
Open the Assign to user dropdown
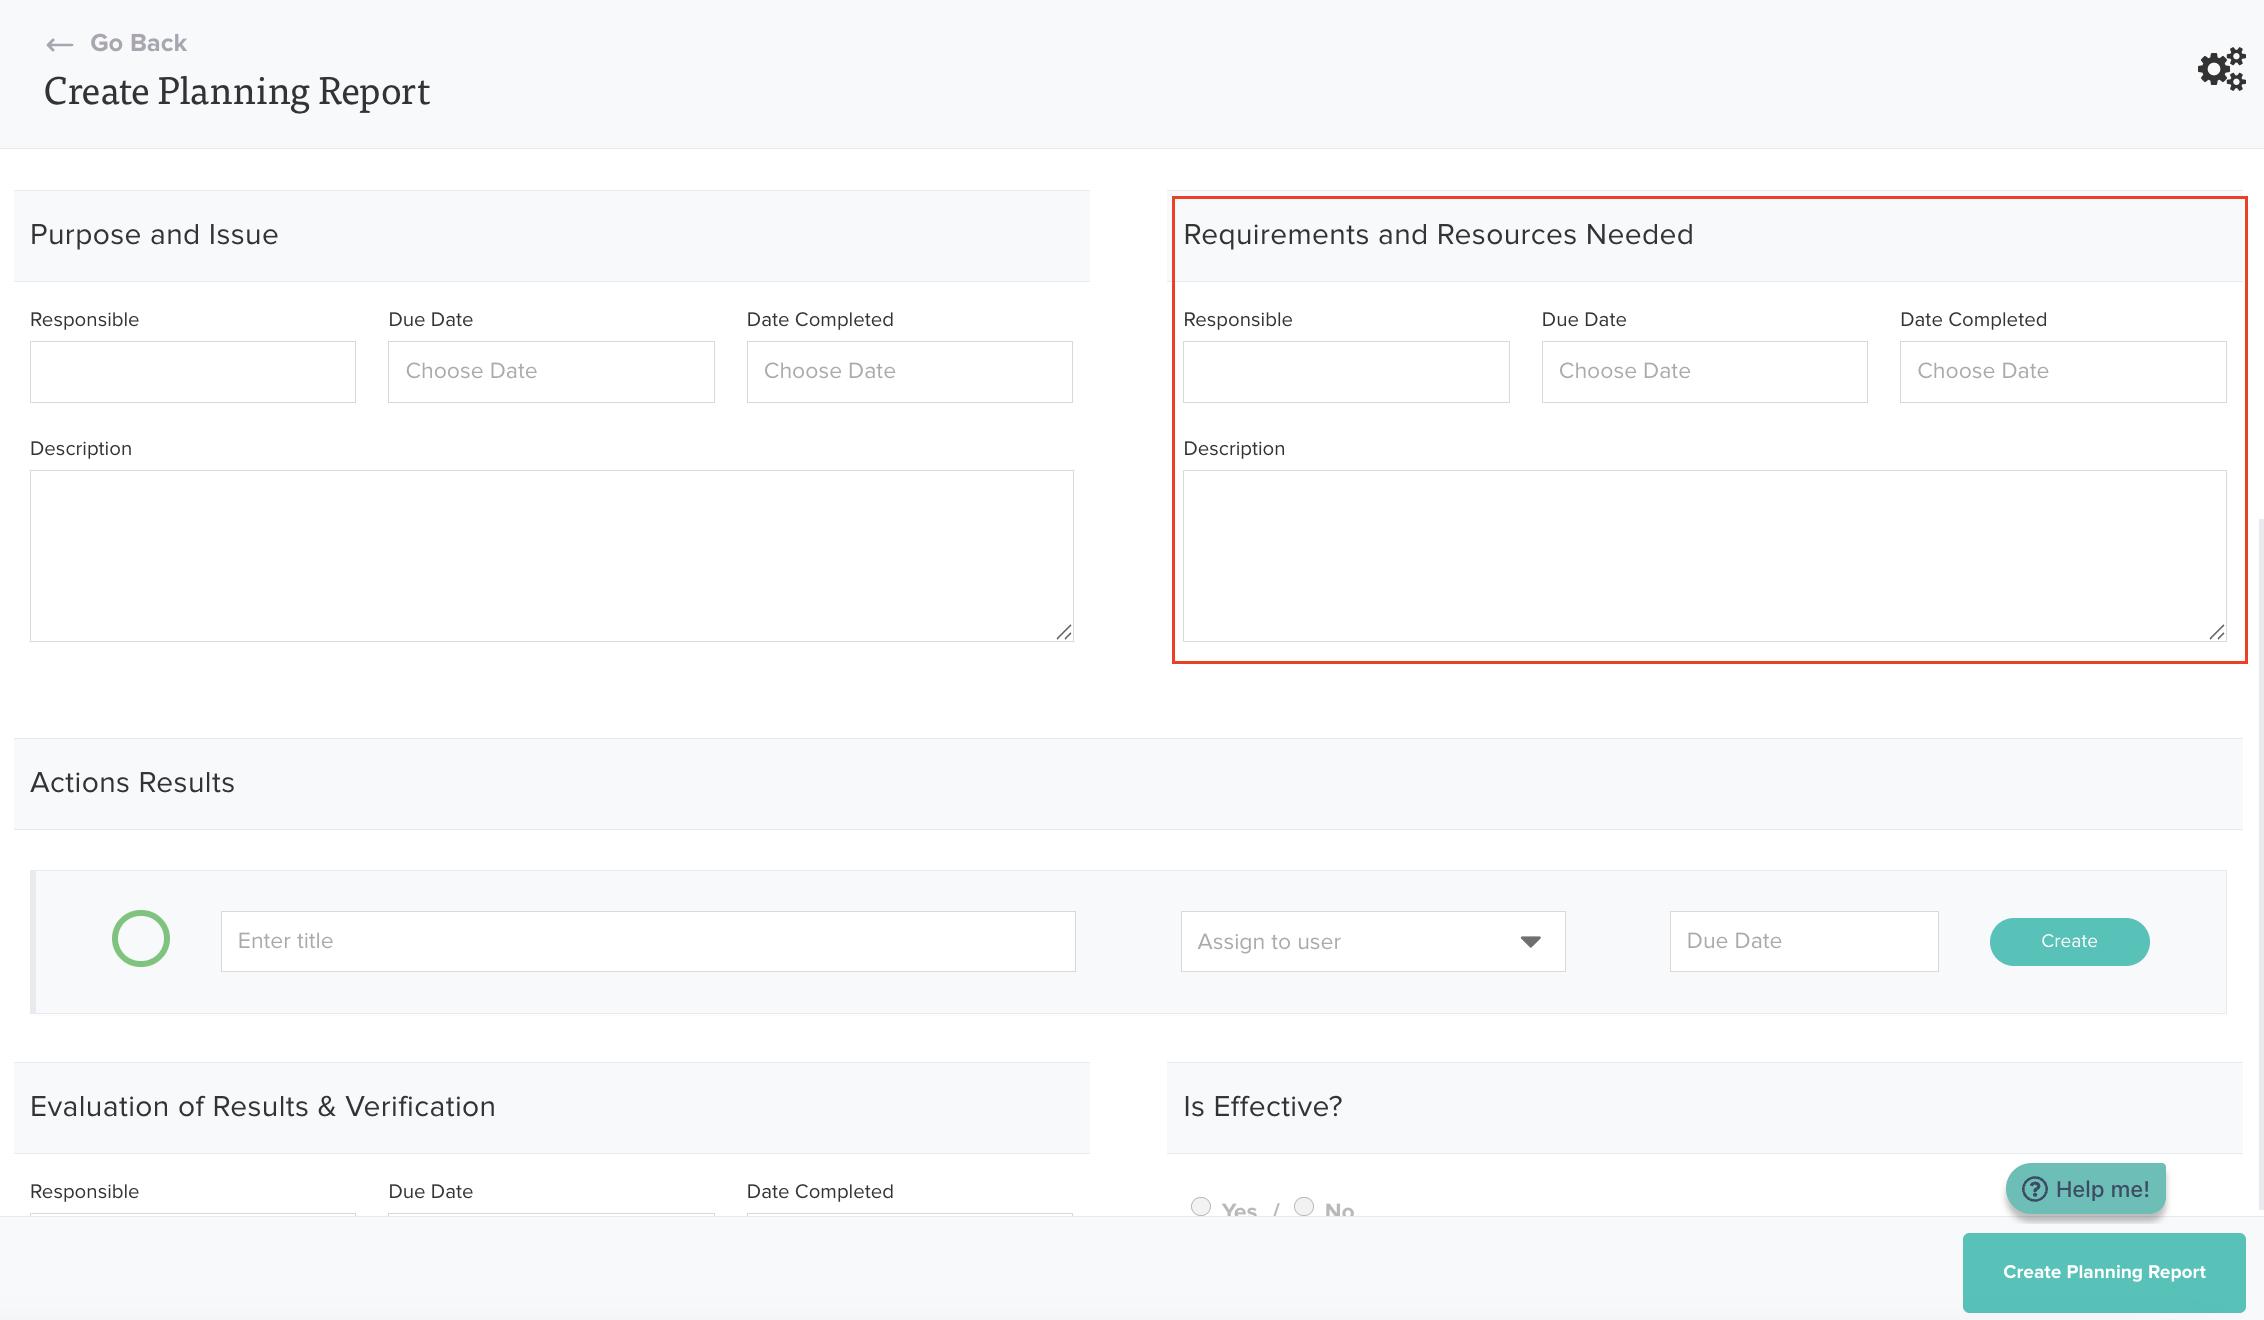point(1372,941)
